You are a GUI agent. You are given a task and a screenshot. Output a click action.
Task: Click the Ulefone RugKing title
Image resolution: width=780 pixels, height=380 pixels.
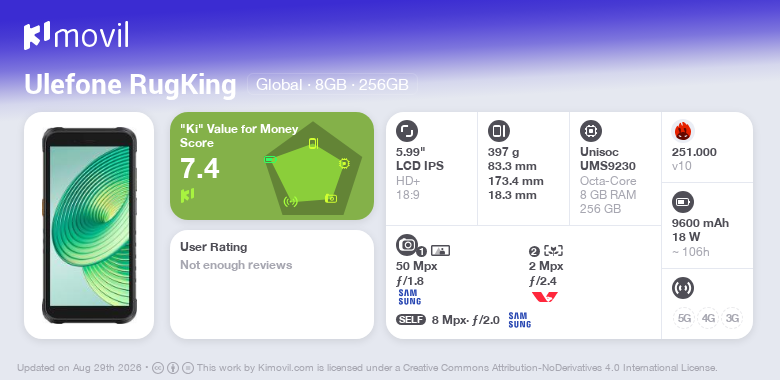(x=130, y=85)
